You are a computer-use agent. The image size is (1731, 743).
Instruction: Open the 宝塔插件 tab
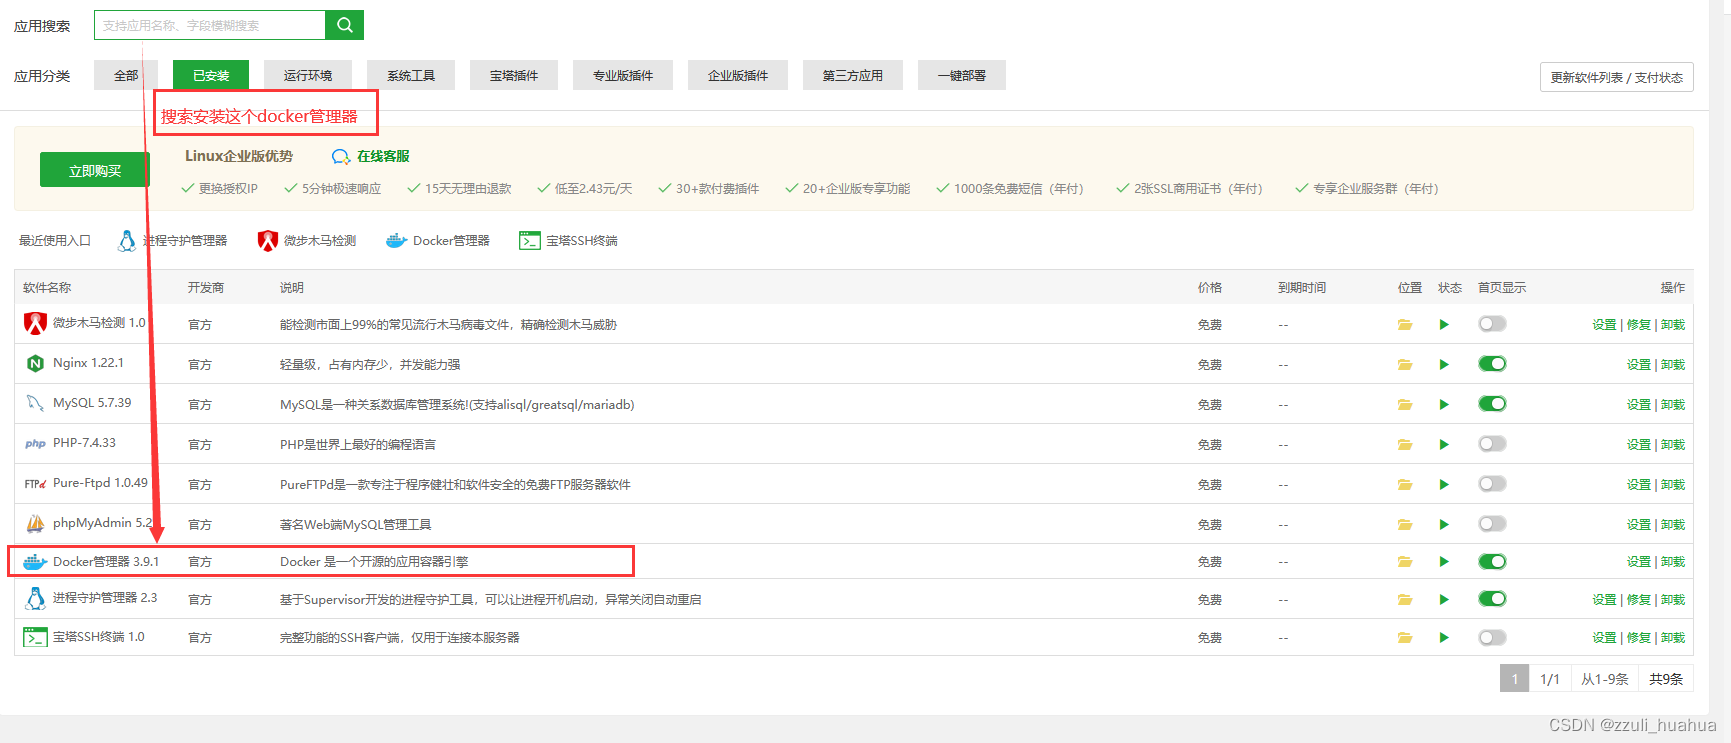coord(514,75)
